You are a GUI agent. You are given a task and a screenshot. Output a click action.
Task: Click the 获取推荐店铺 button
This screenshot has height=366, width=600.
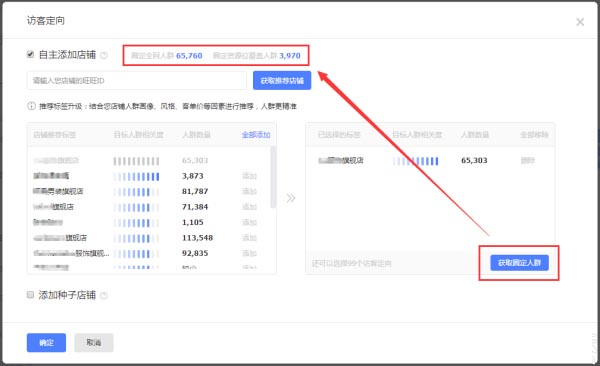282,80
